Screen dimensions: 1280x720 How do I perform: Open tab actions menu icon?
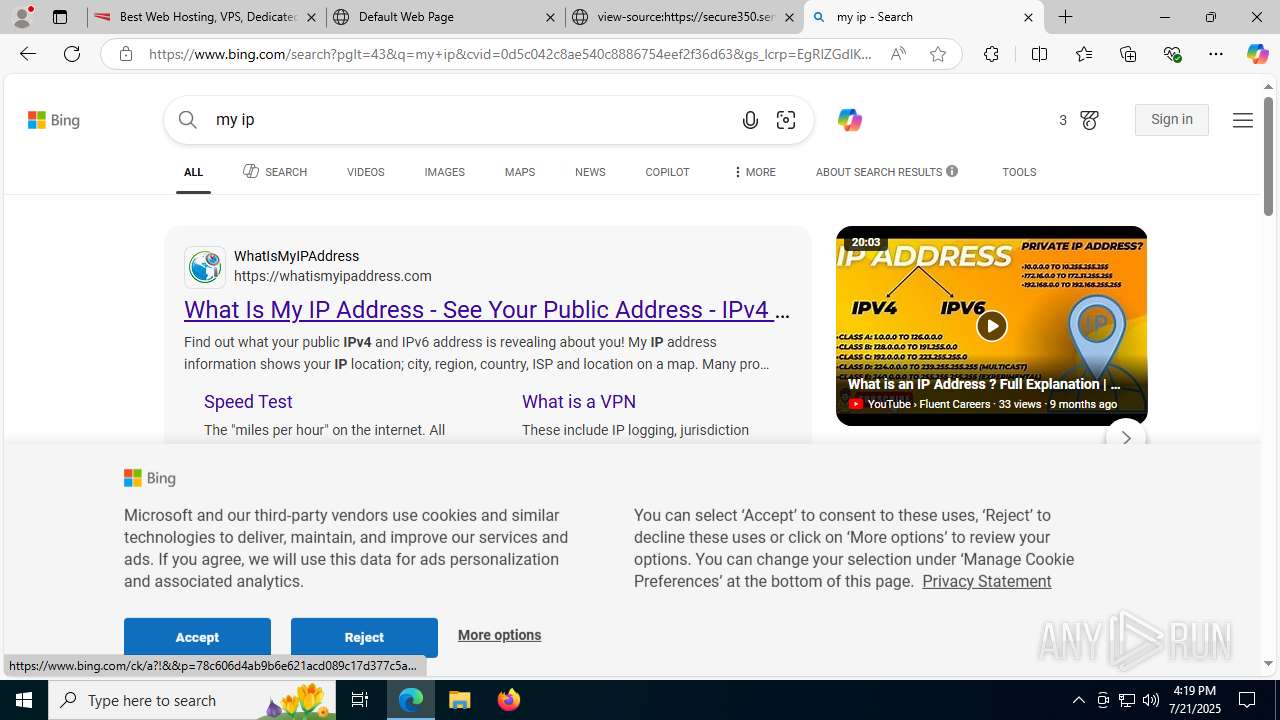[x=60, y=17]
